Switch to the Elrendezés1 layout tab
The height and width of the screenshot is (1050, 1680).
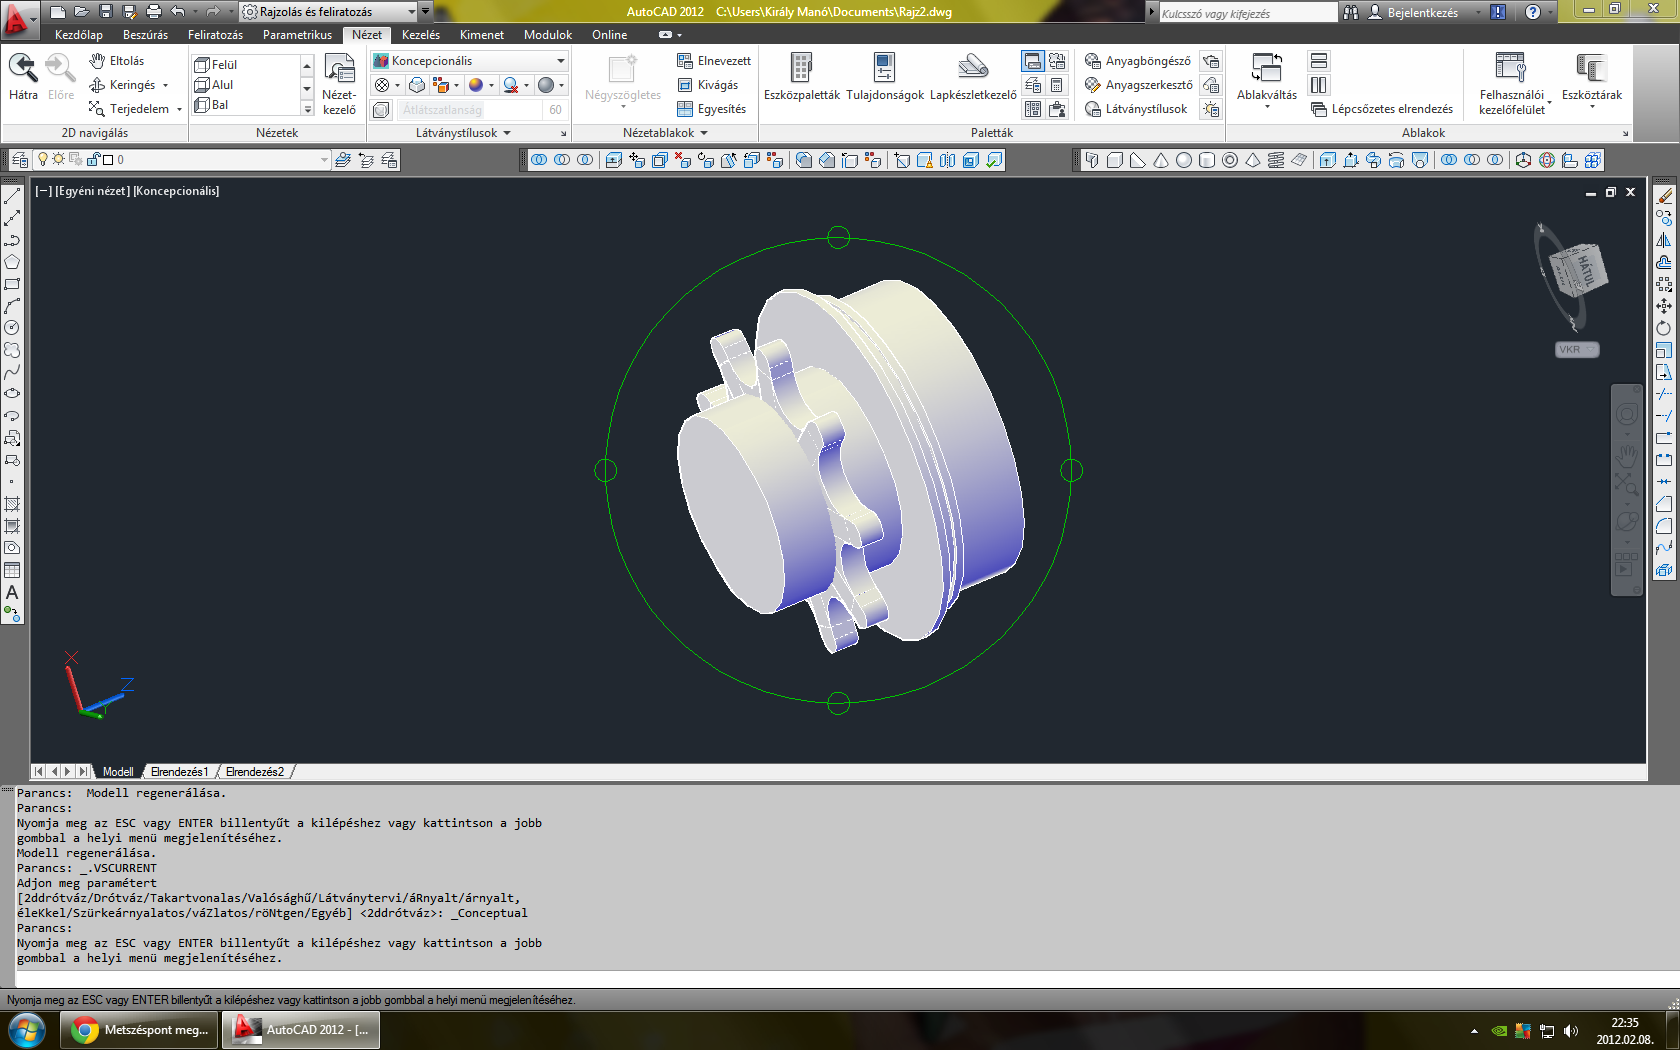click(179, 772)
